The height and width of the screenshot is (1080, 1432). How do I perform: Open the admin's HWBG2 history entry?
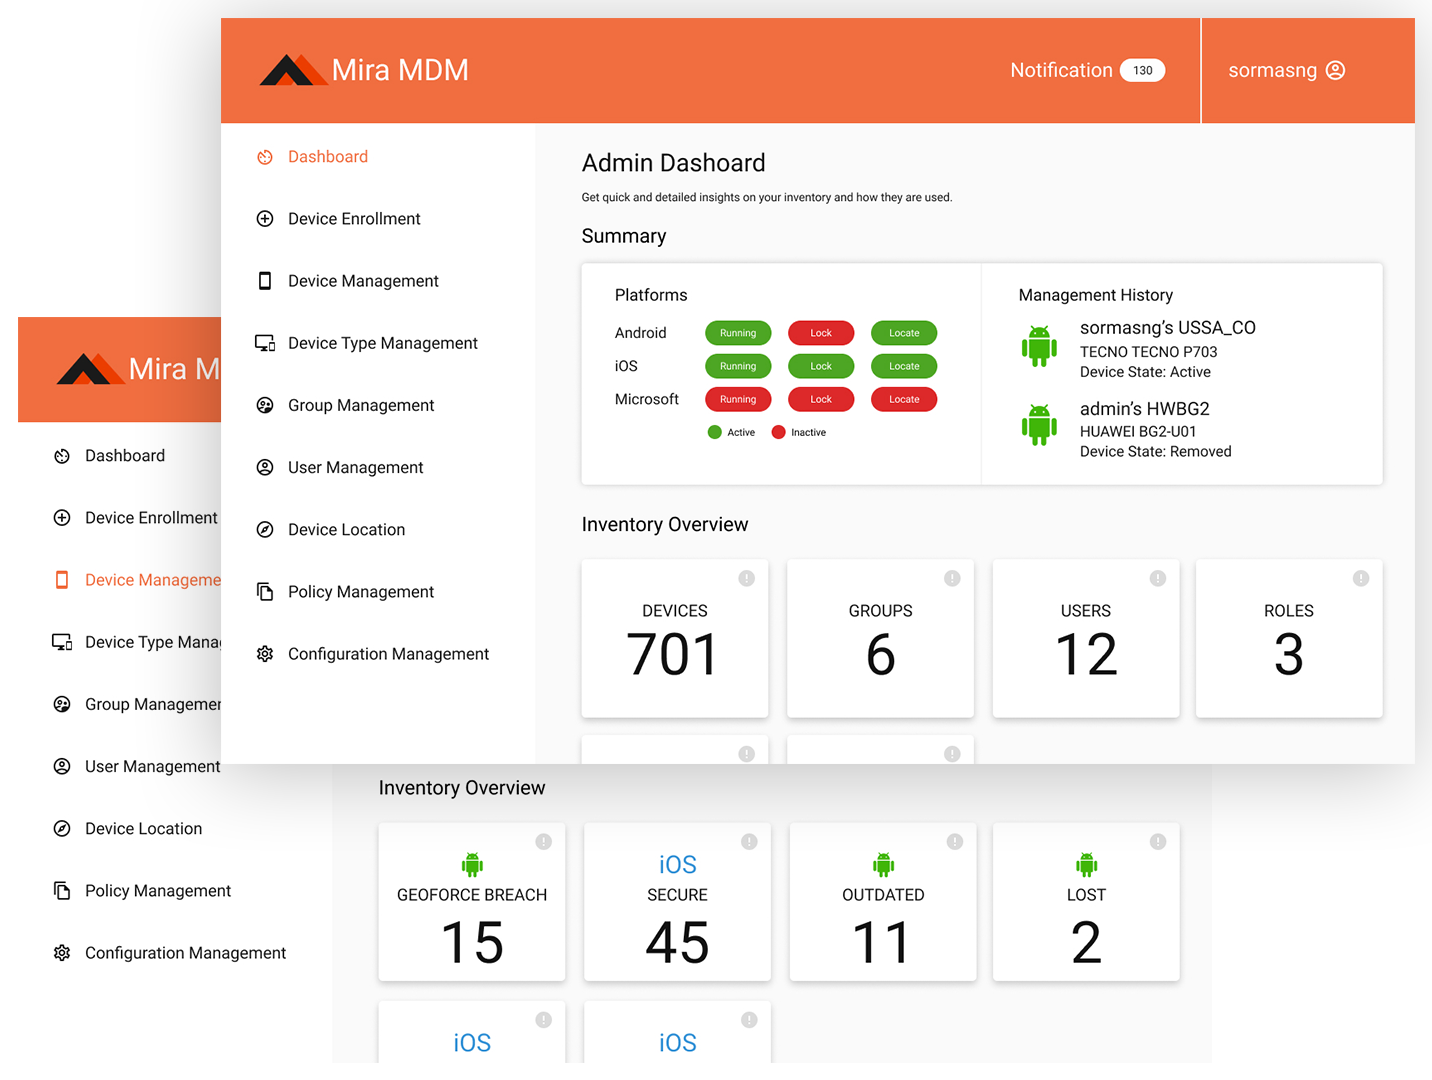tap(1144, 409)
